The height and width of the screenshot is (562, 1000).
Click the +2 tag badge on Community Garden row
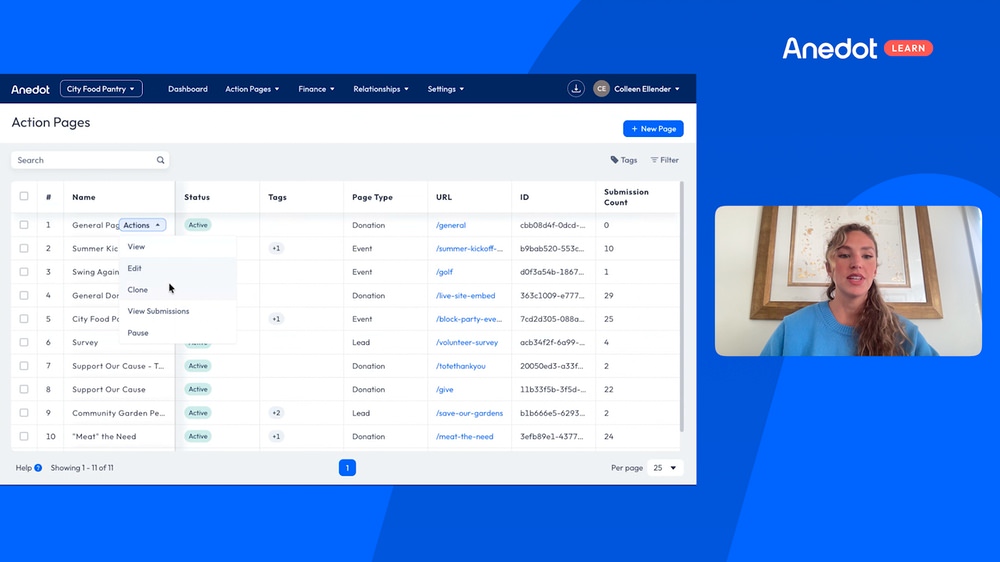point(276,413)
